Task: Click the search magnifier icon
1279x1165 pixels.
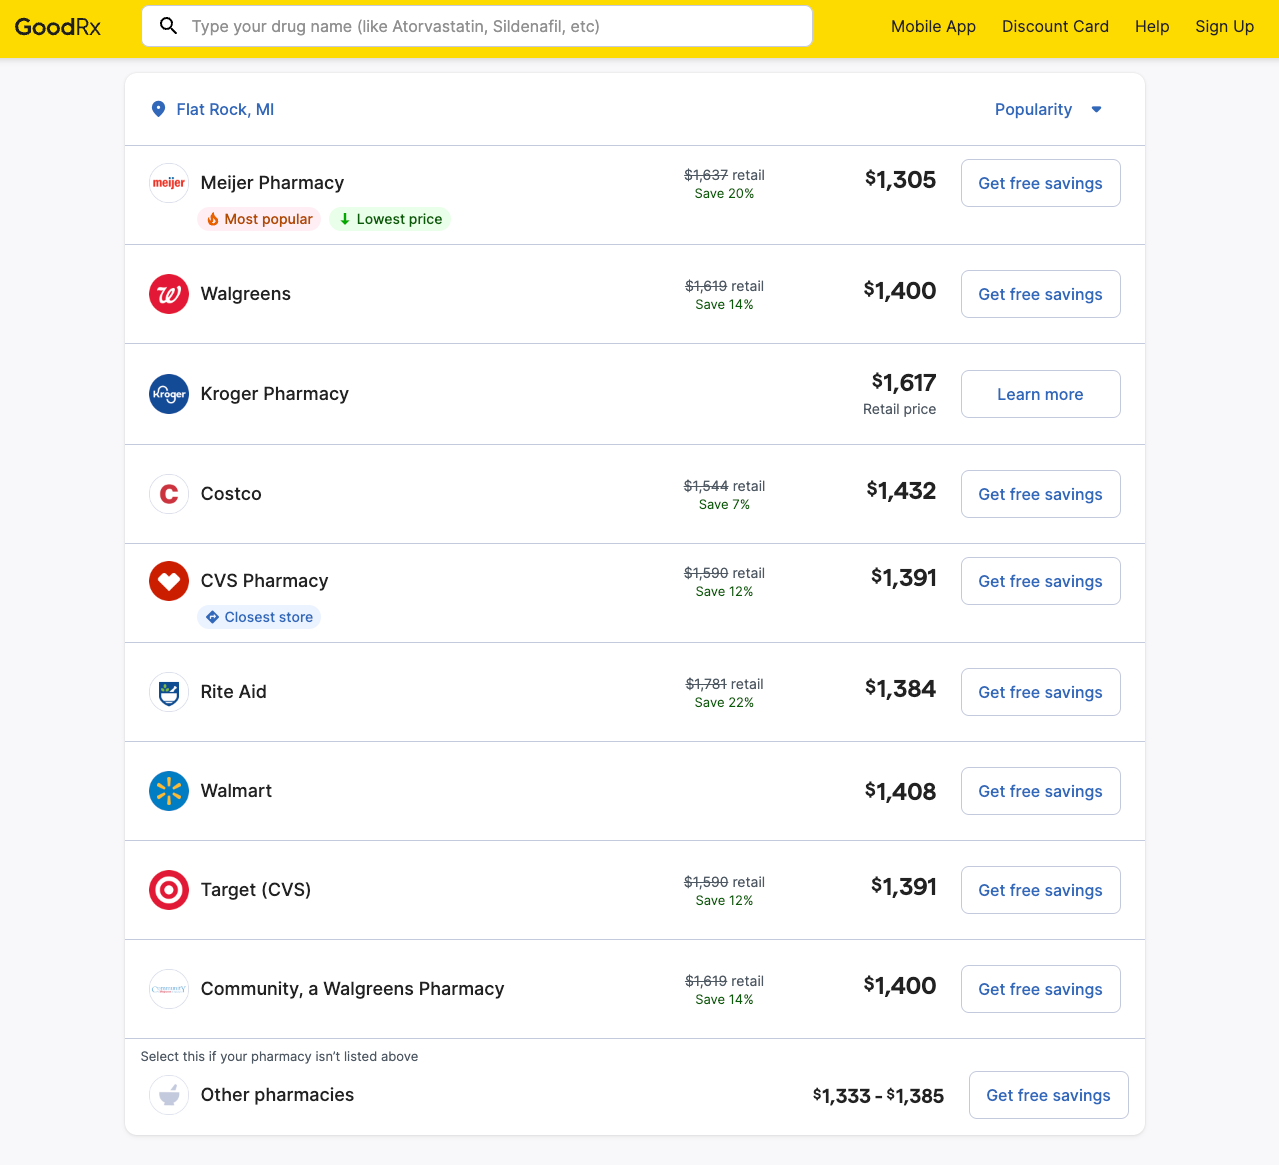Action: [x=169, y=26]
